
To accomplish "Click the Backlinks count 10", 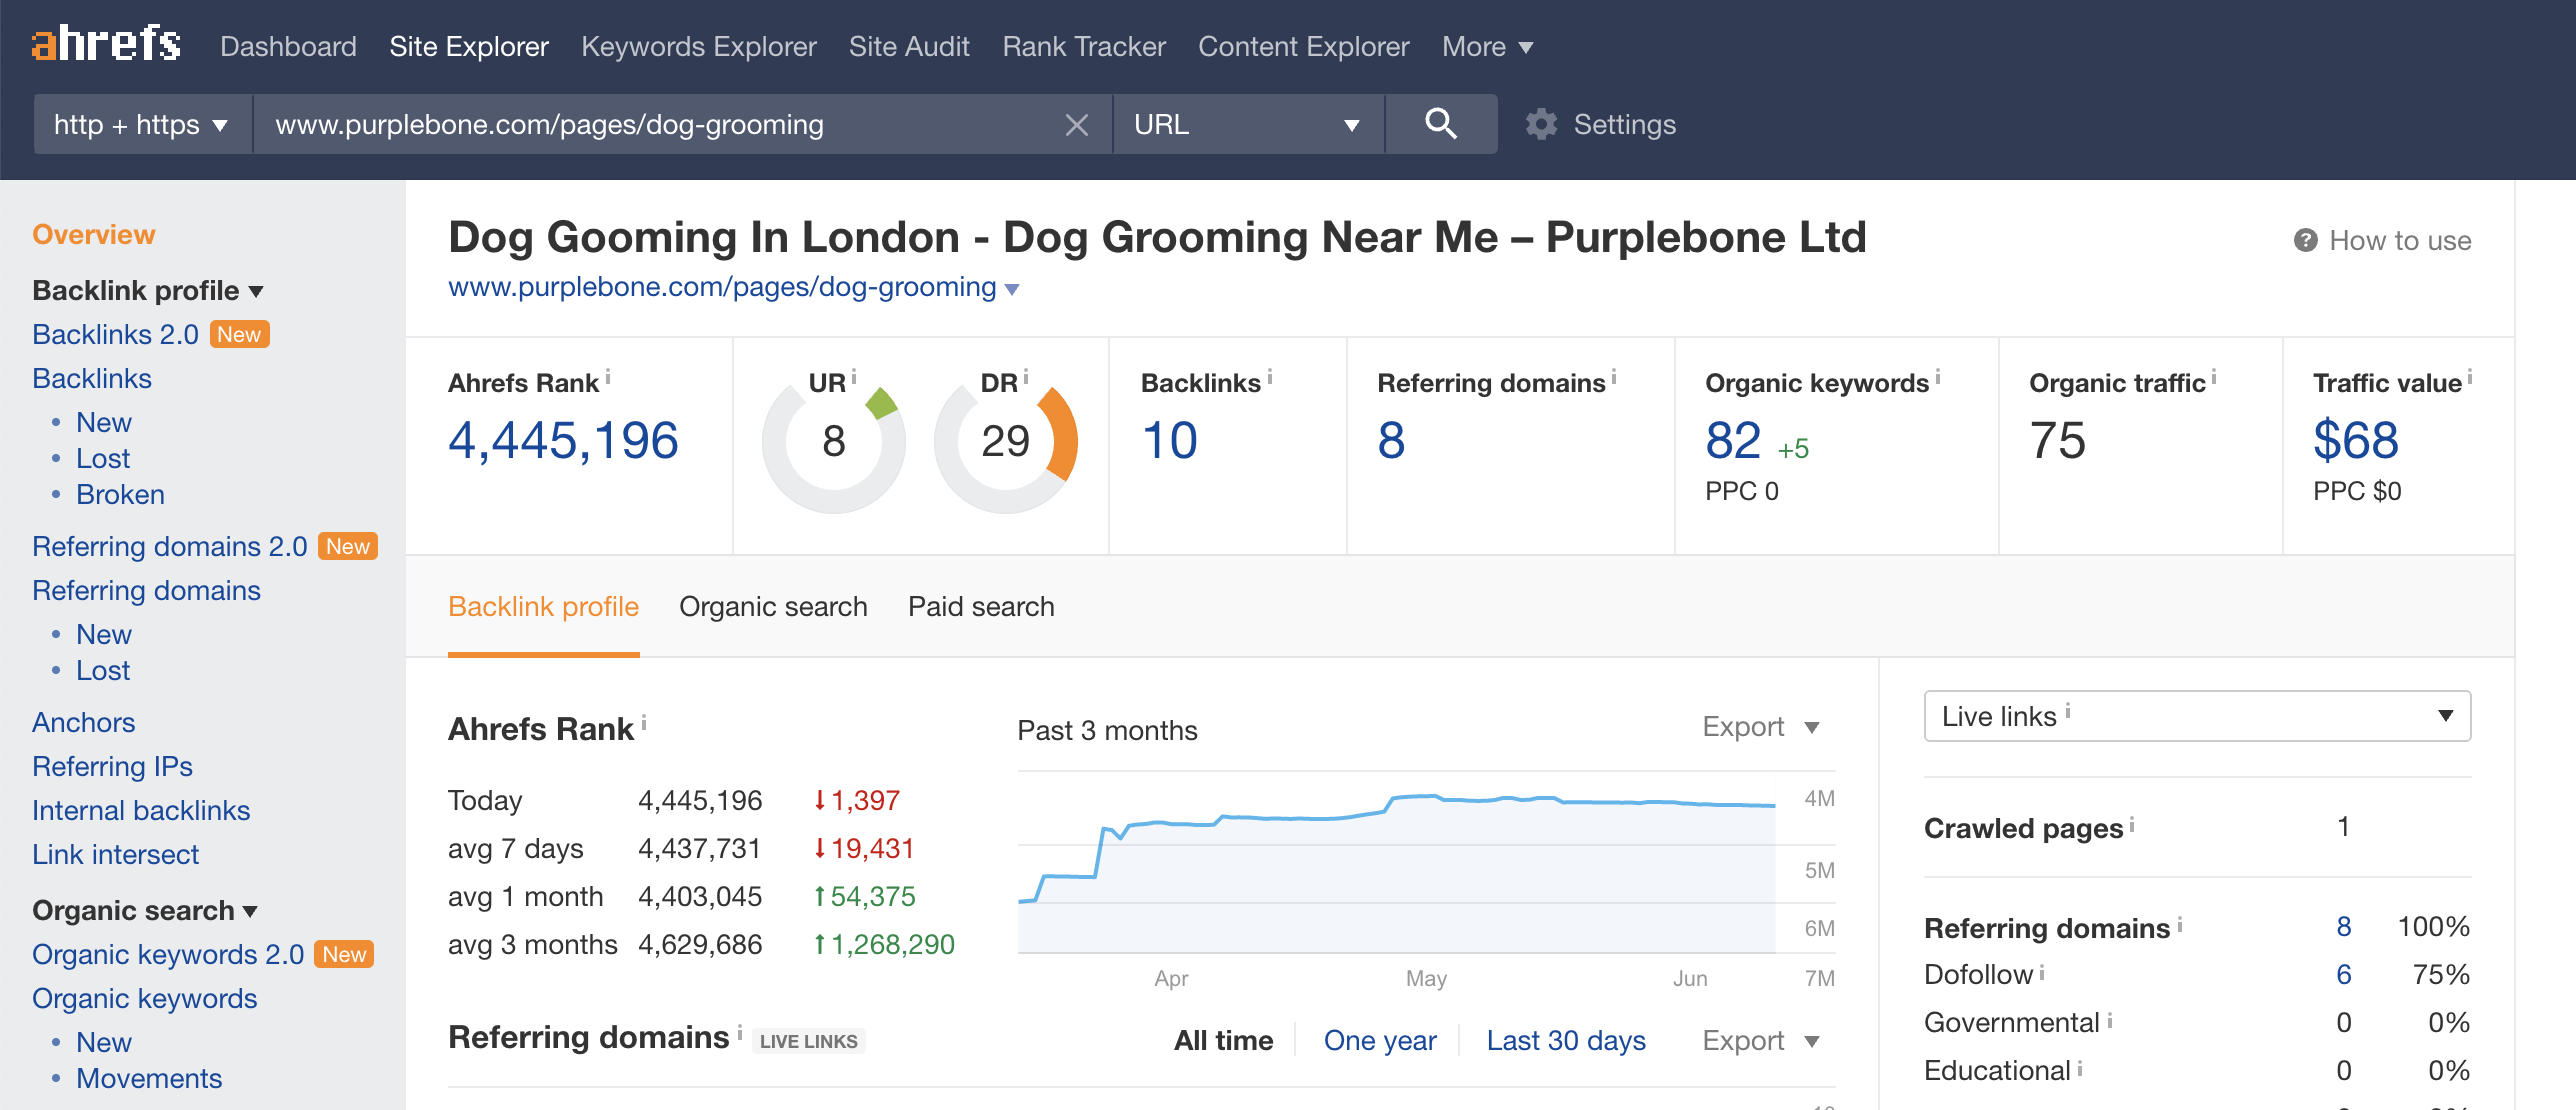I will click(1169, 441).
